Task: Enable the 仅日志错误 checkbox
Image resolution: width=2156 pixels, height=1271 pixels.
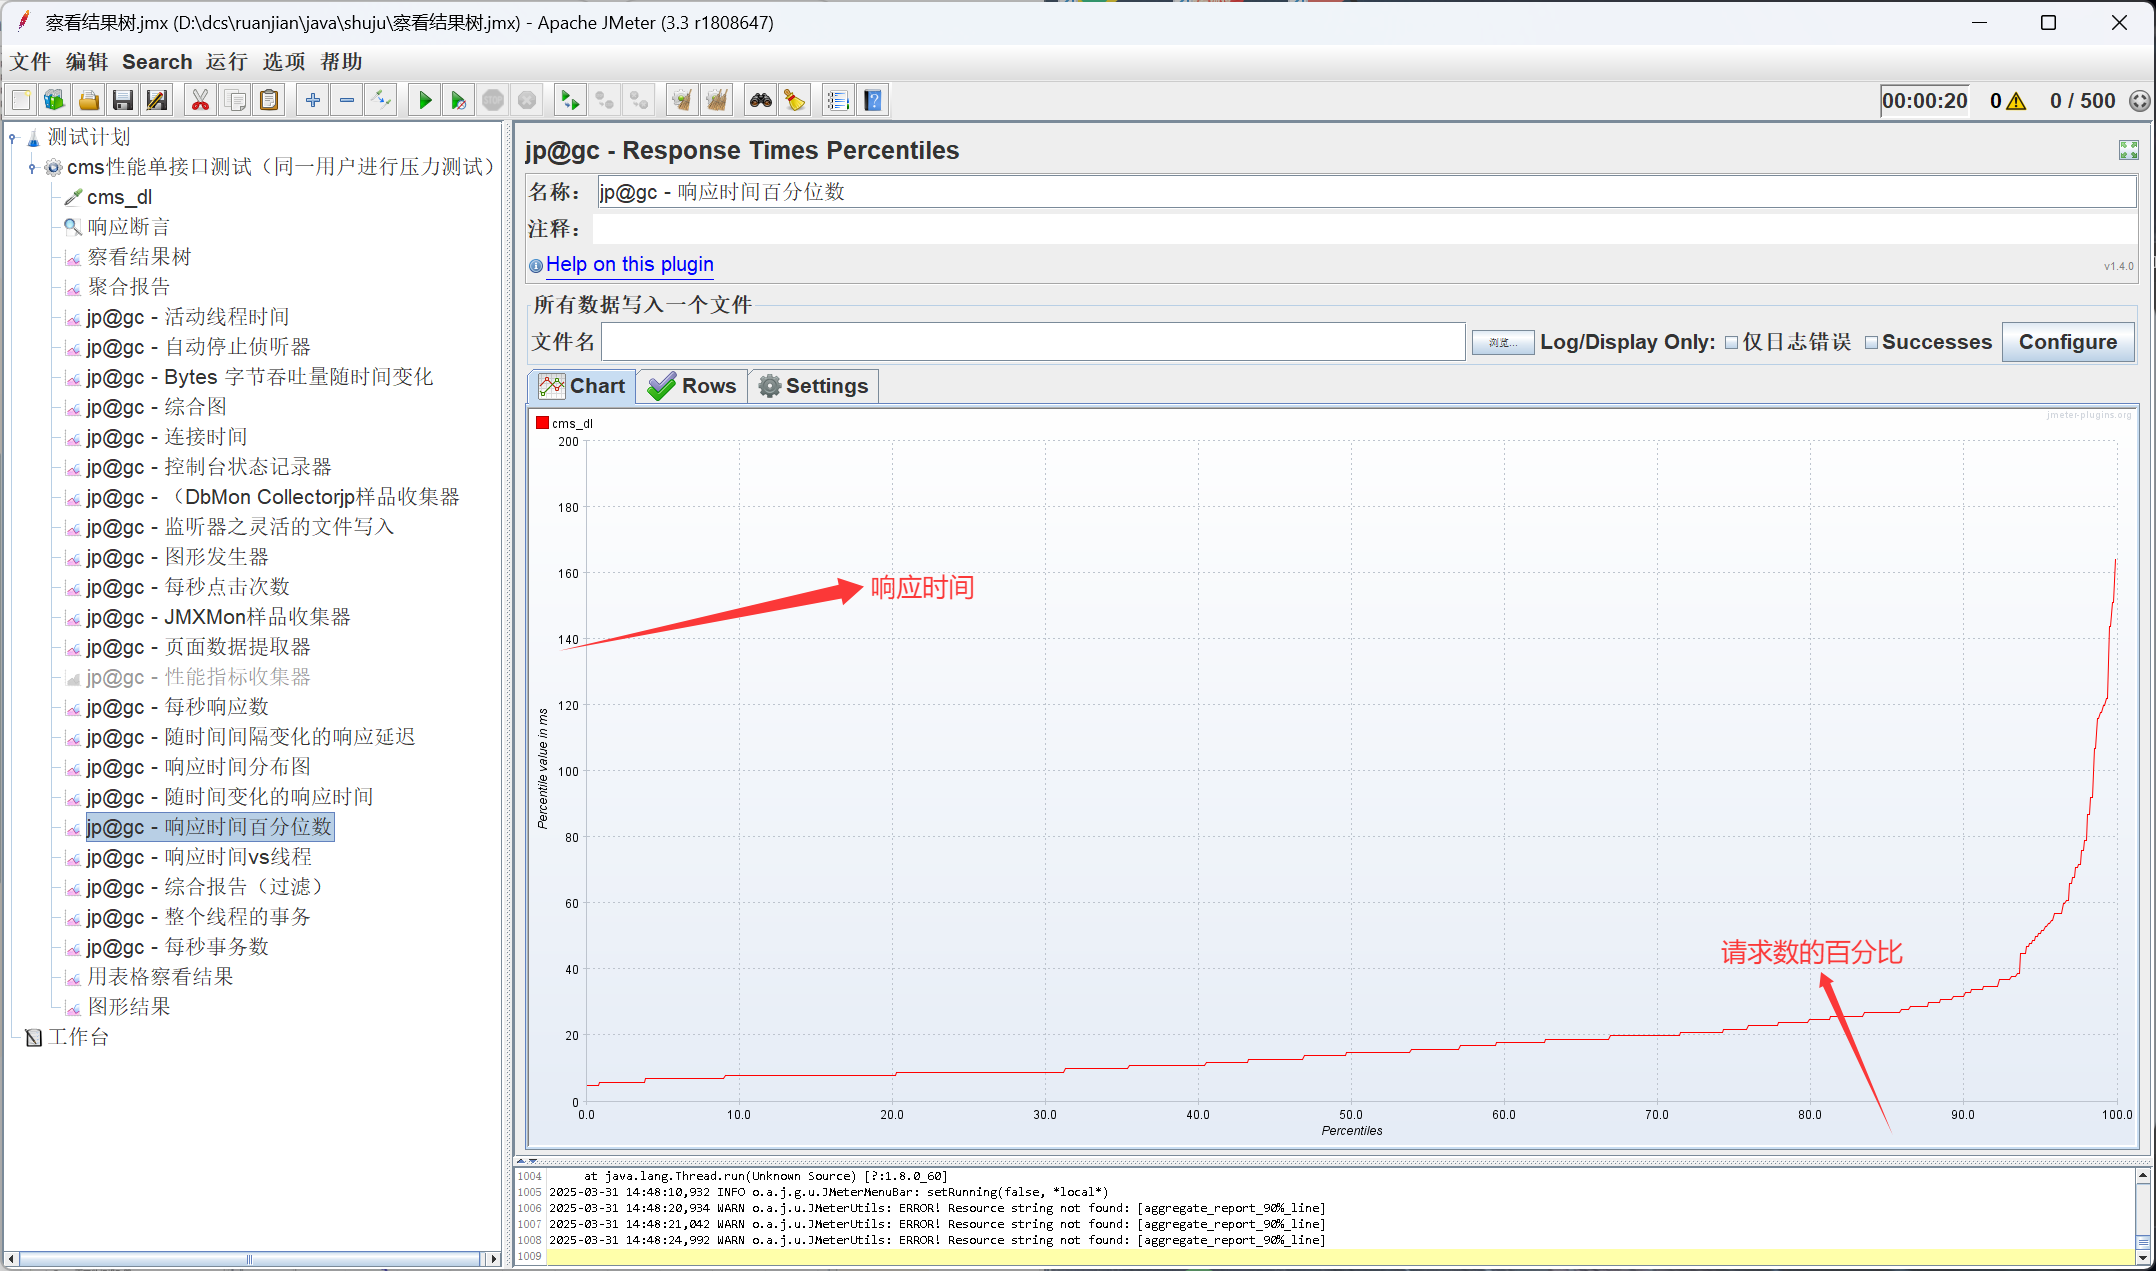Action: click(x=1732, y=343)
